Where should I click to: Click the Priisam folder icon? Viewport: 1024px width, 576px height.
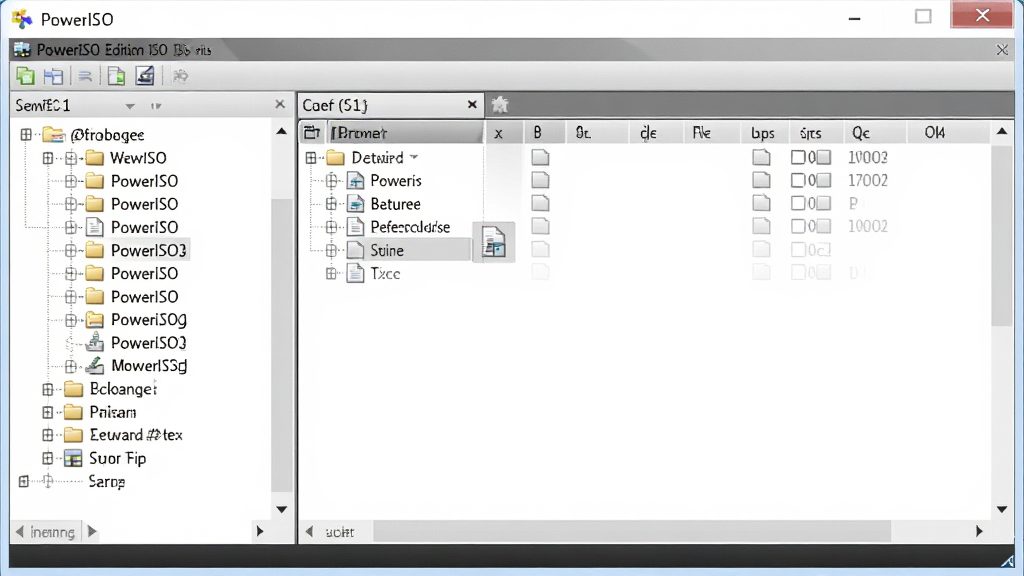click(73, 412)
